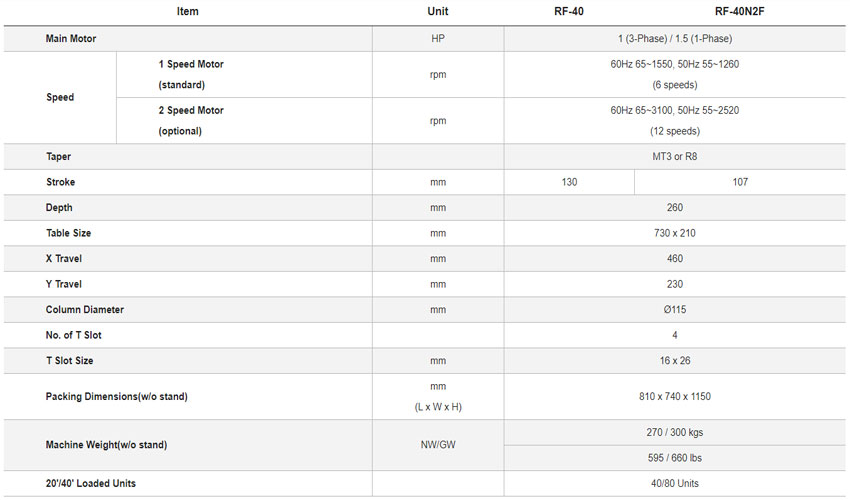Click the "Item" column header
850x500 pixels.
pos(187,12)
